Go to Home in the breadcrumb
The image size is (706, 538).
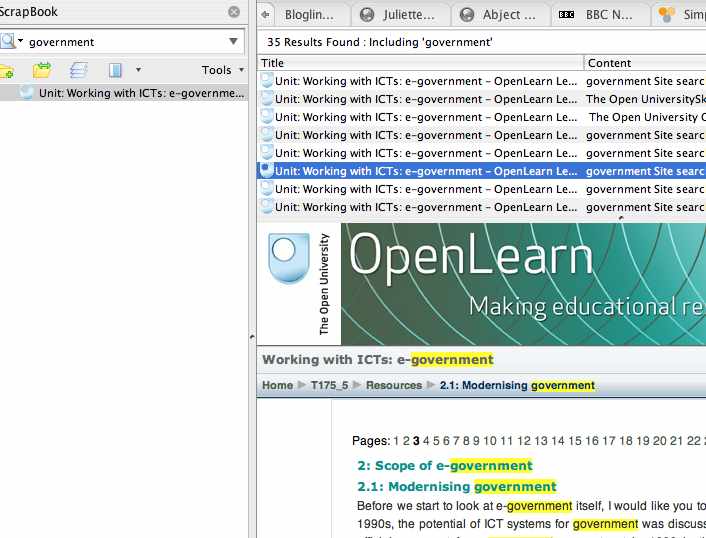[x=277, y=385]
